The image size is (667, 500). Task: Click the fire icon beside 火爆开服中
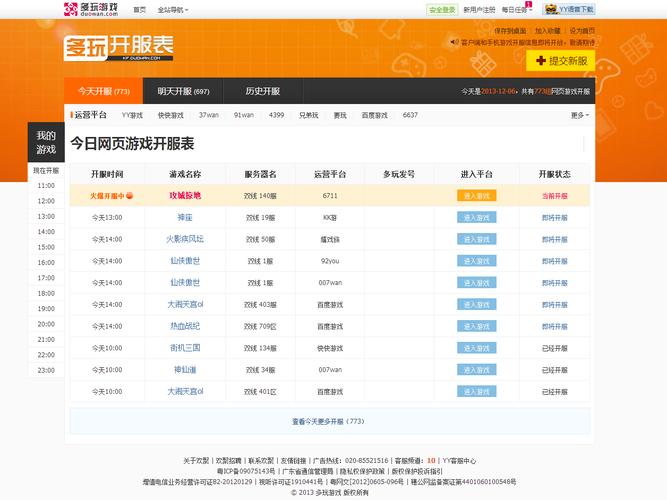[x=129, y=196]
